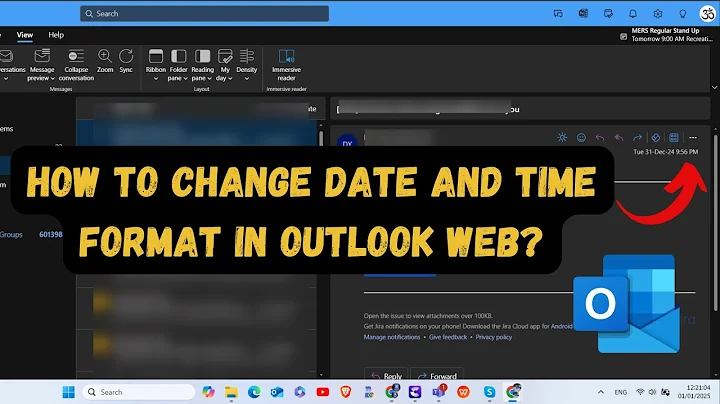Viewport: 720px width, 404px height.
Task: Switch to the View tab
Action: (25, 35)
